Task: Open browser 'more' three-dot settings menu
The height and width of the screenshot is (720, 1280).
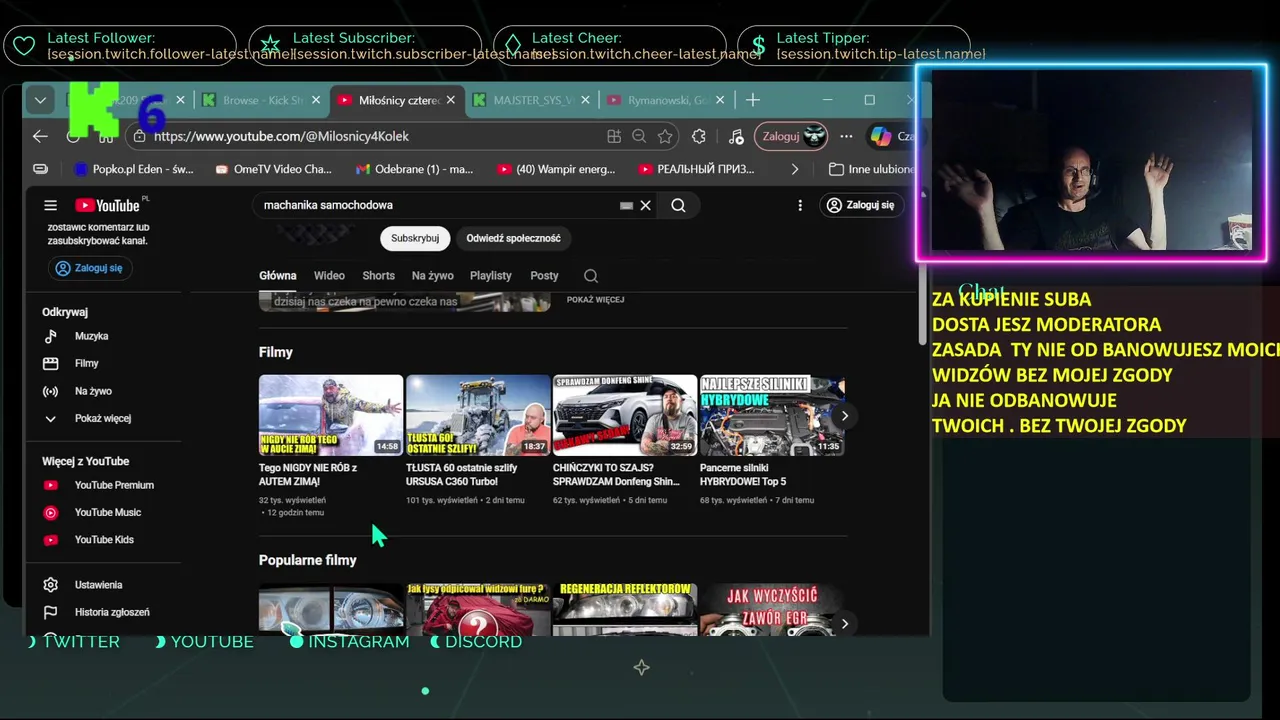Action: [x=847, y=136]
